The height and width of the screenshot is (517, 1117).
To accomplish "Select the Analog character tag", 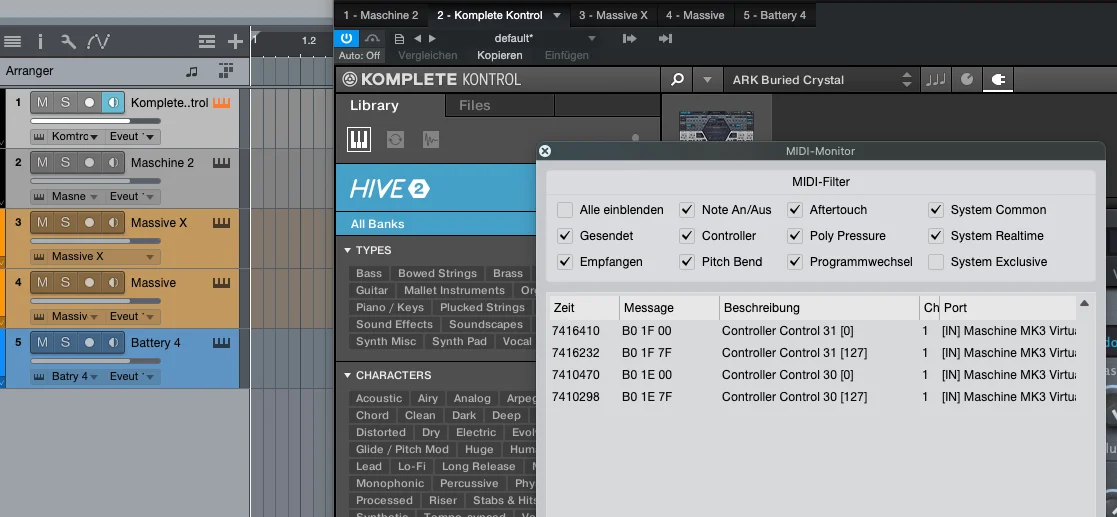I will [x=472, y=399].
